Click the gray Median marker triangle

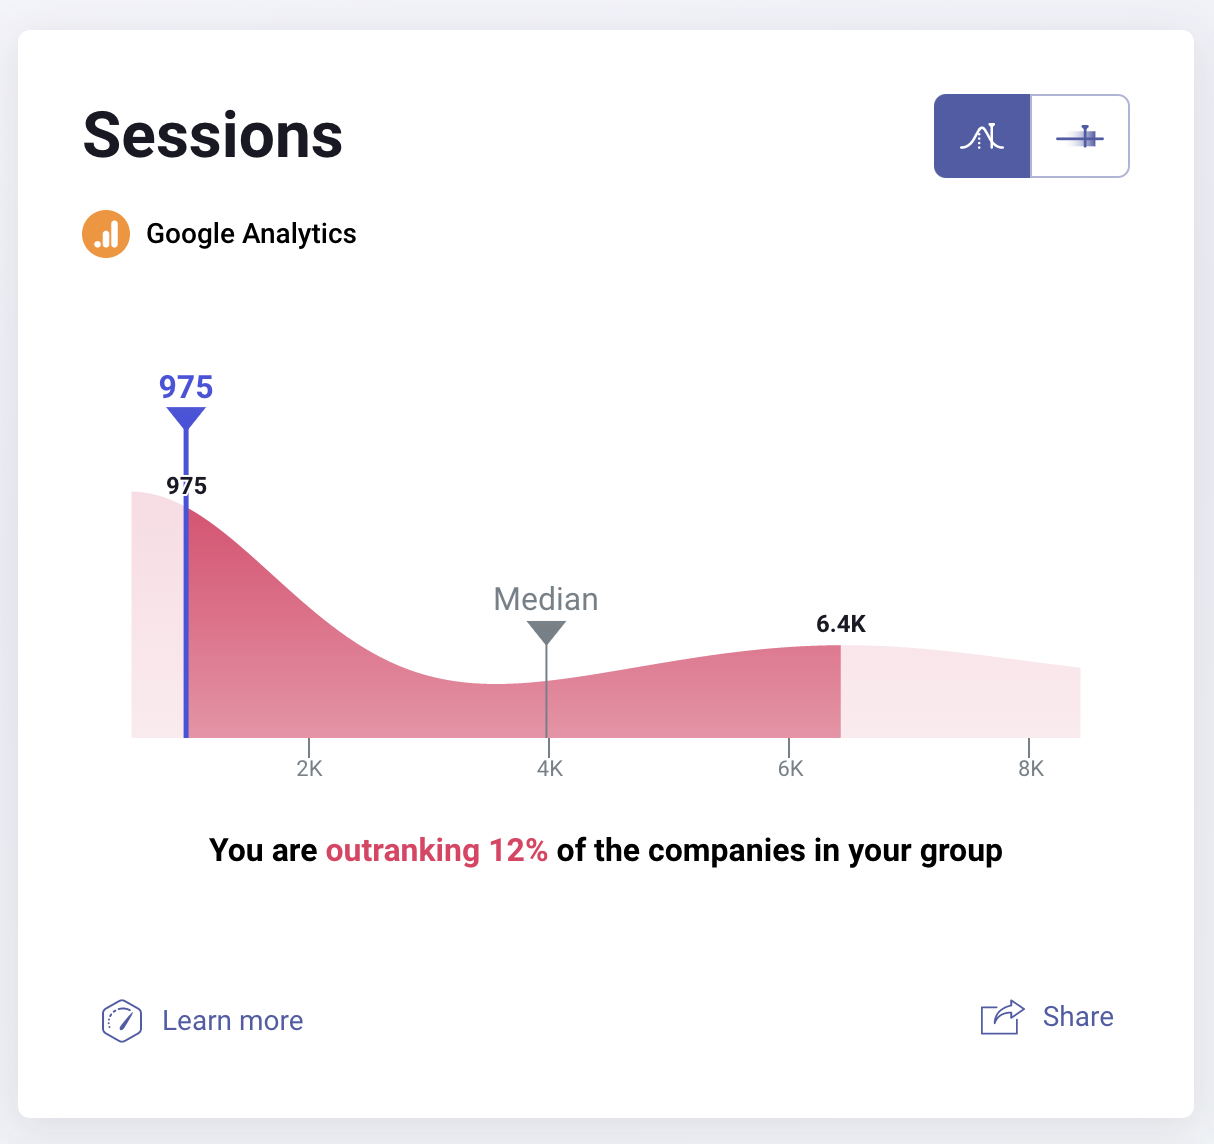[546, 633]
